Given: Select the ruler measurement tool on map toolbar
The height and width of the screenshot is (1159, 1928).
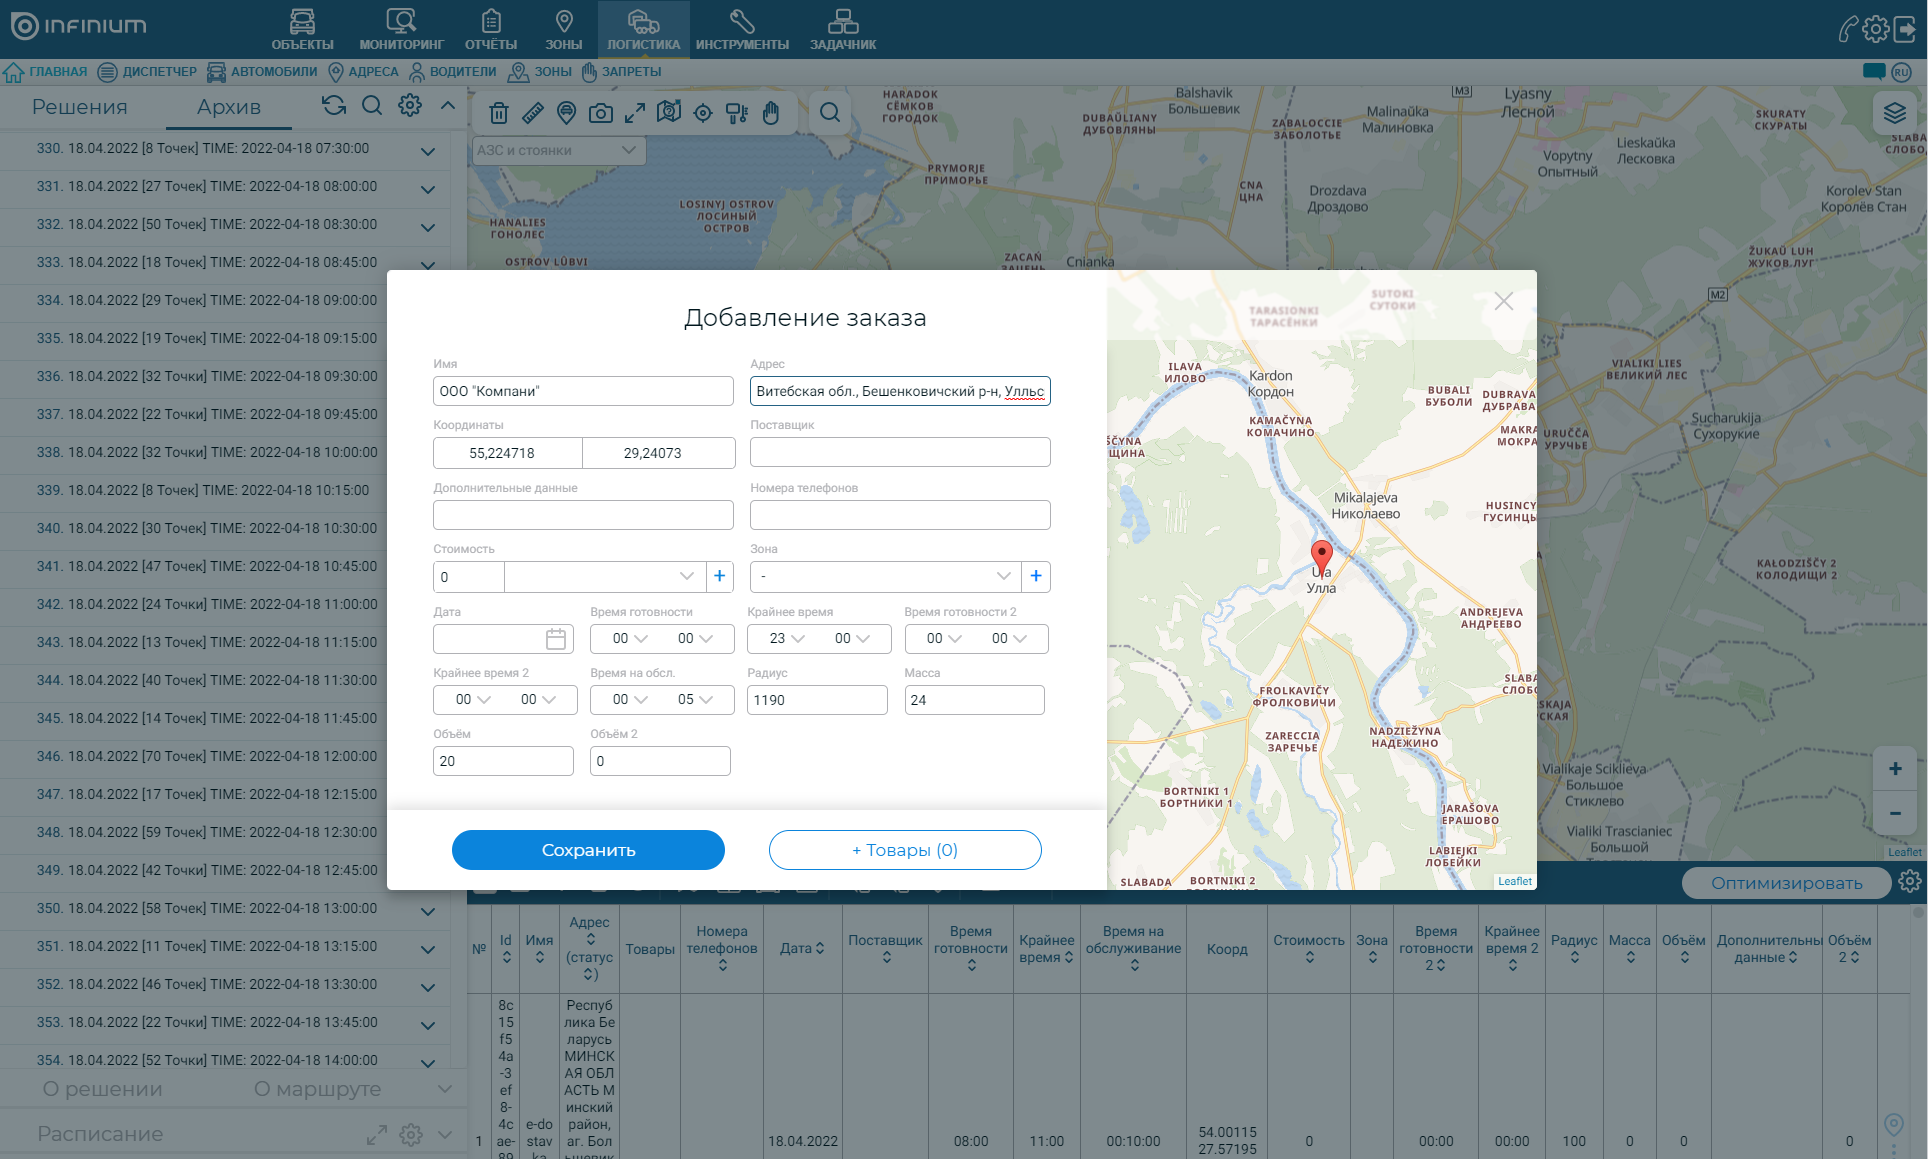Looking at the screenshot, I should 533,113.
